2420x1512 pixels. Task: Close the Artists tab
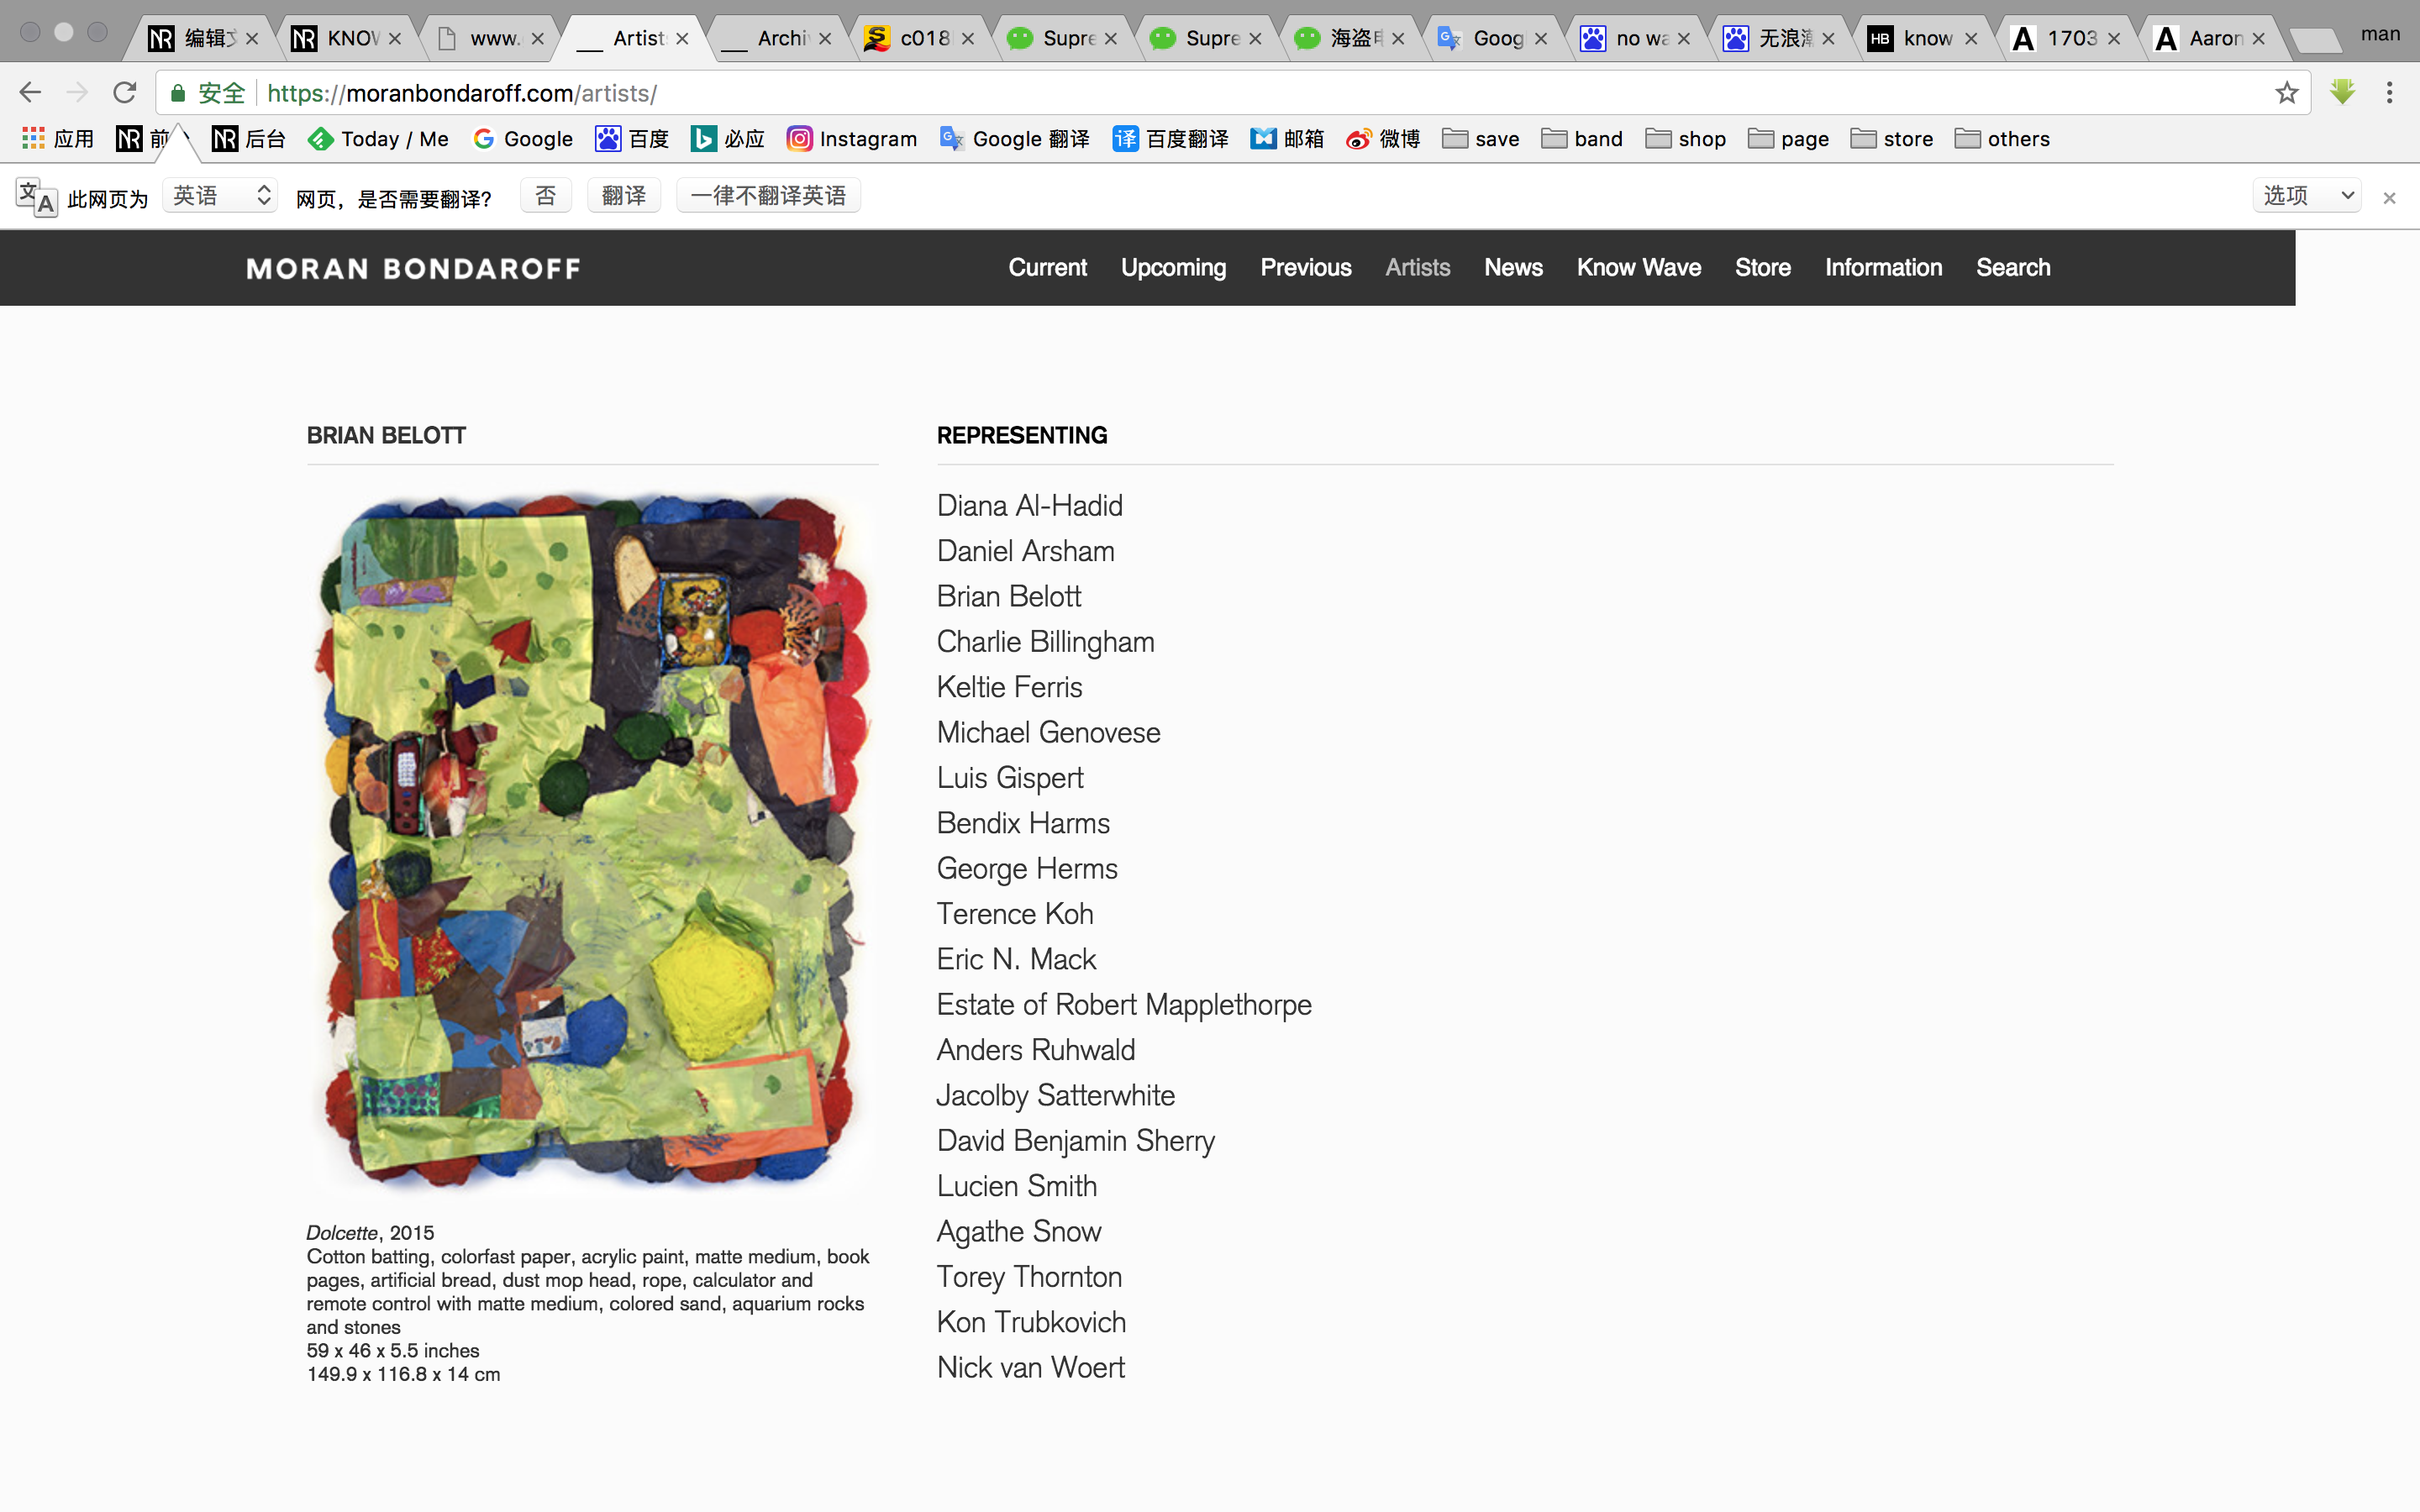point(682,39)
